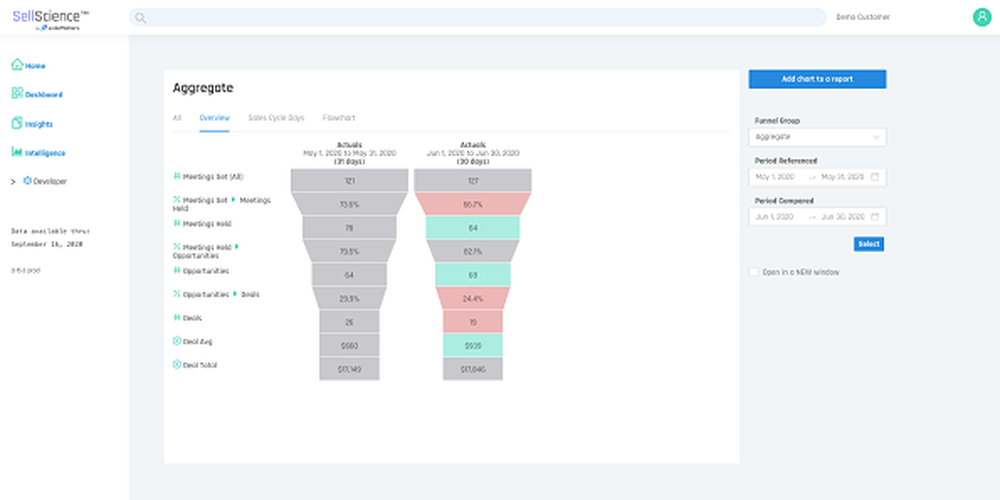Click the May Meetings Set 121 segment

349,180
